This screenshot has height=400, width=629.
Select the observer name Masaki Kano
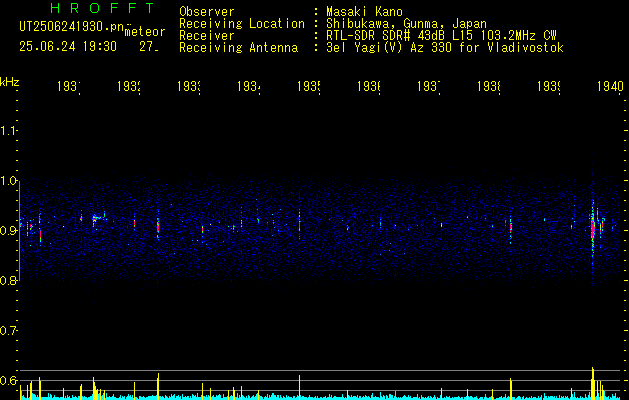pos(364,12)
